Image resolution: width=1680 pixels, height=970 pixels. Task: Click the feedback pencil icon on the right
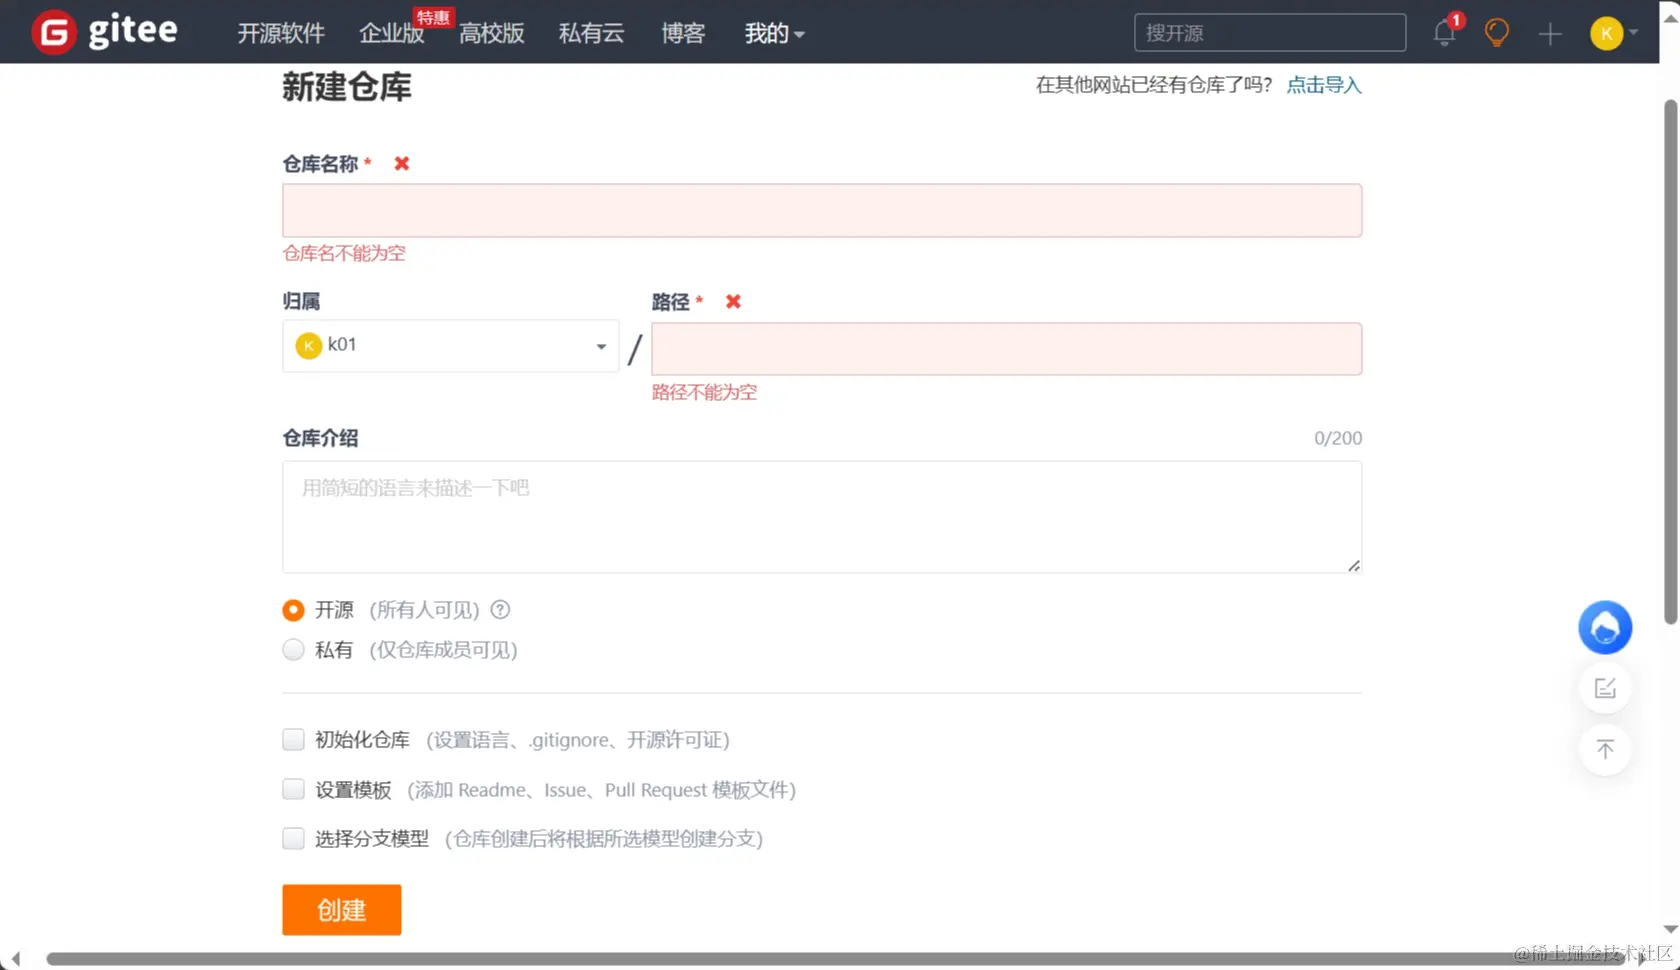coord(1604,688)
